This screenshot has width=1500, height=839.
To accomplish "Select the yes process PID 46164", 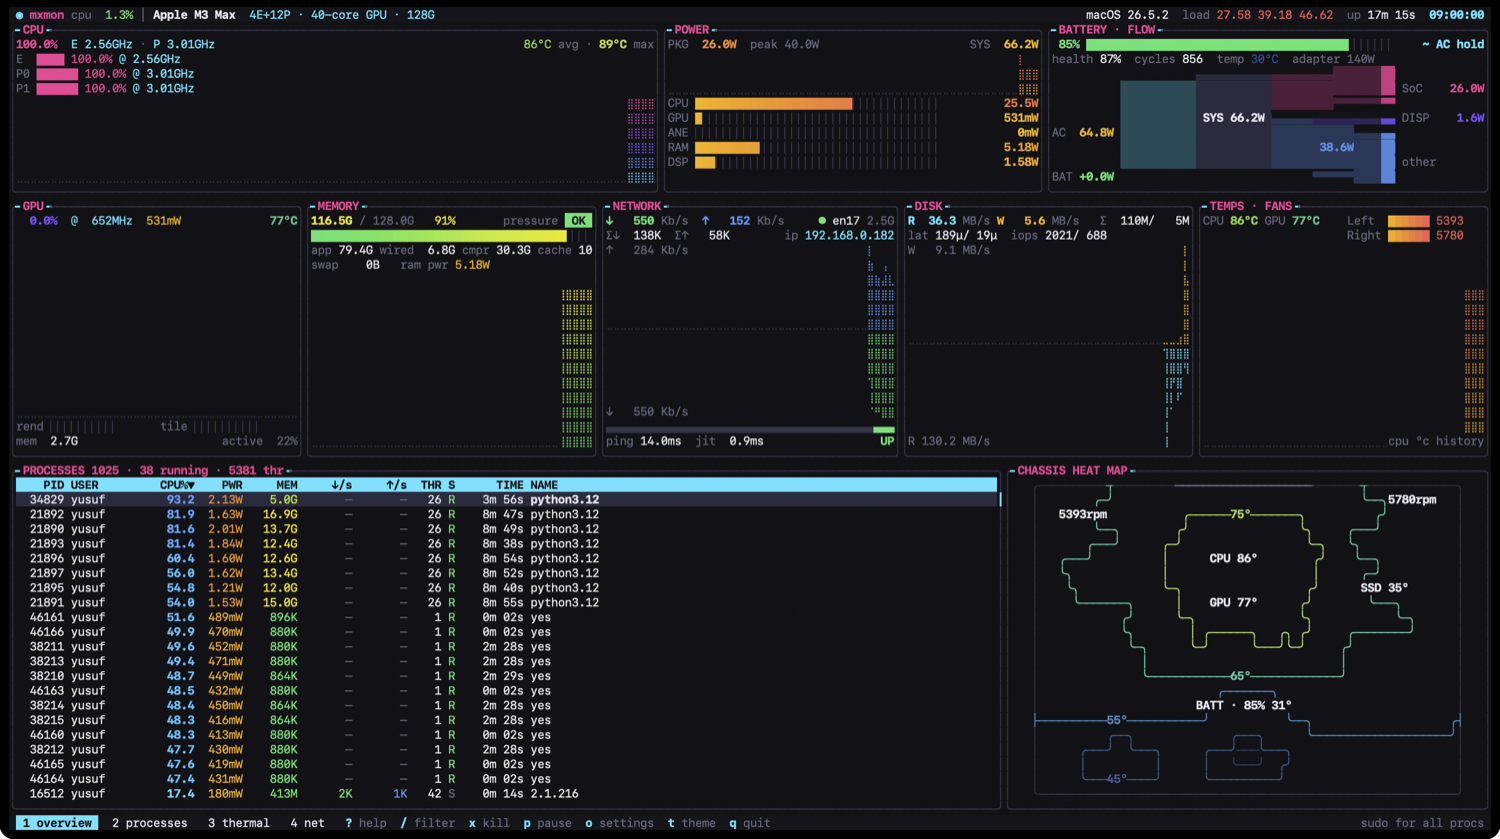I will coord(506,779).
